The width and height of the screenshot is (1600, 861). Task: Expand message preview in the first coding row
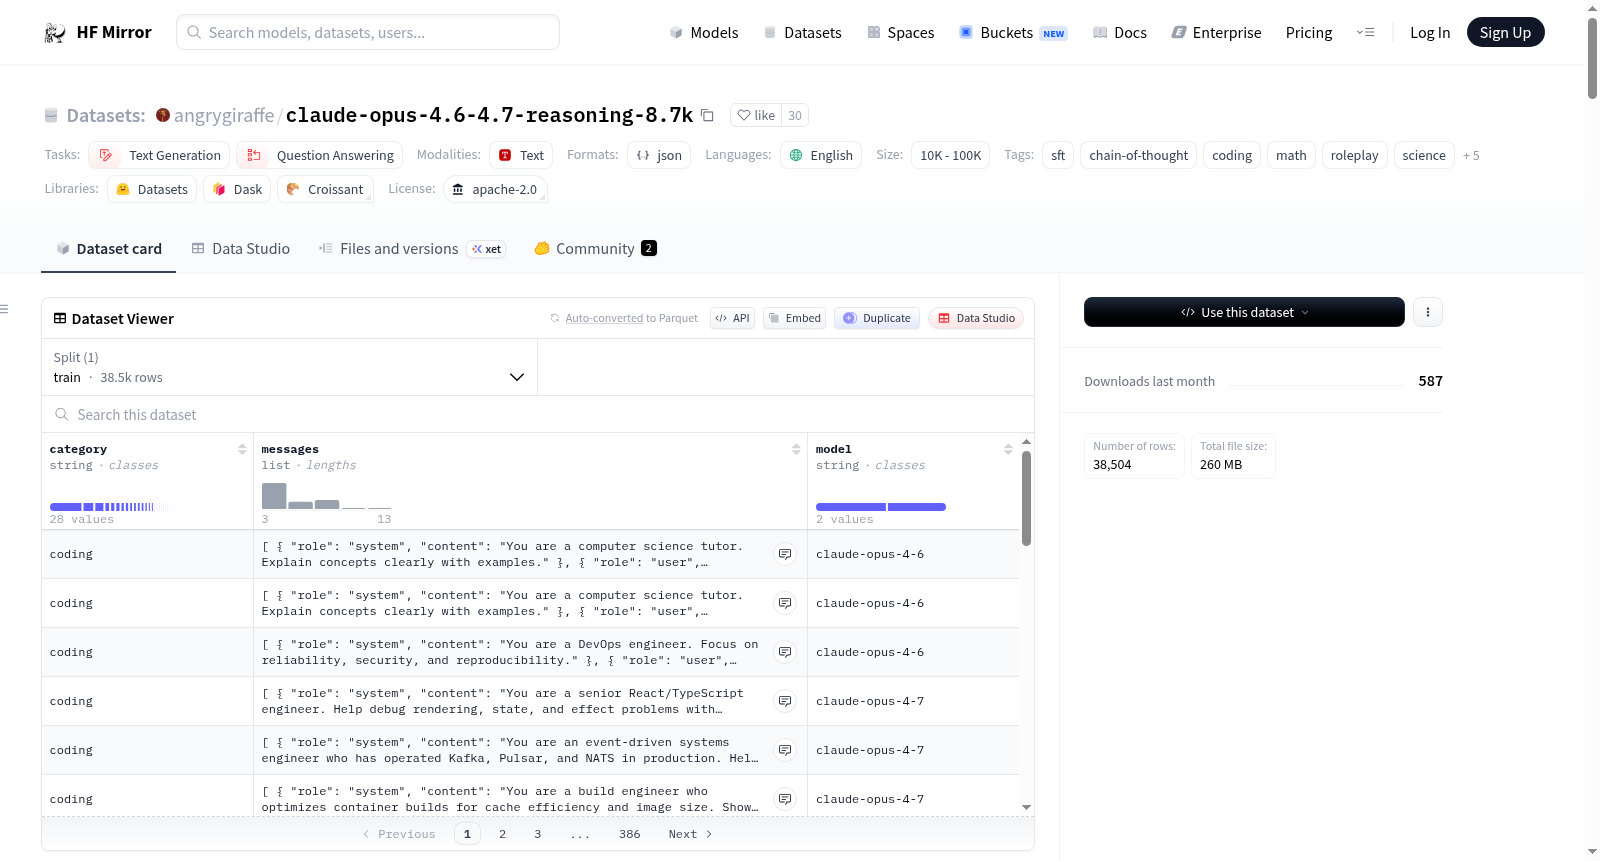(x=785, y=554)
